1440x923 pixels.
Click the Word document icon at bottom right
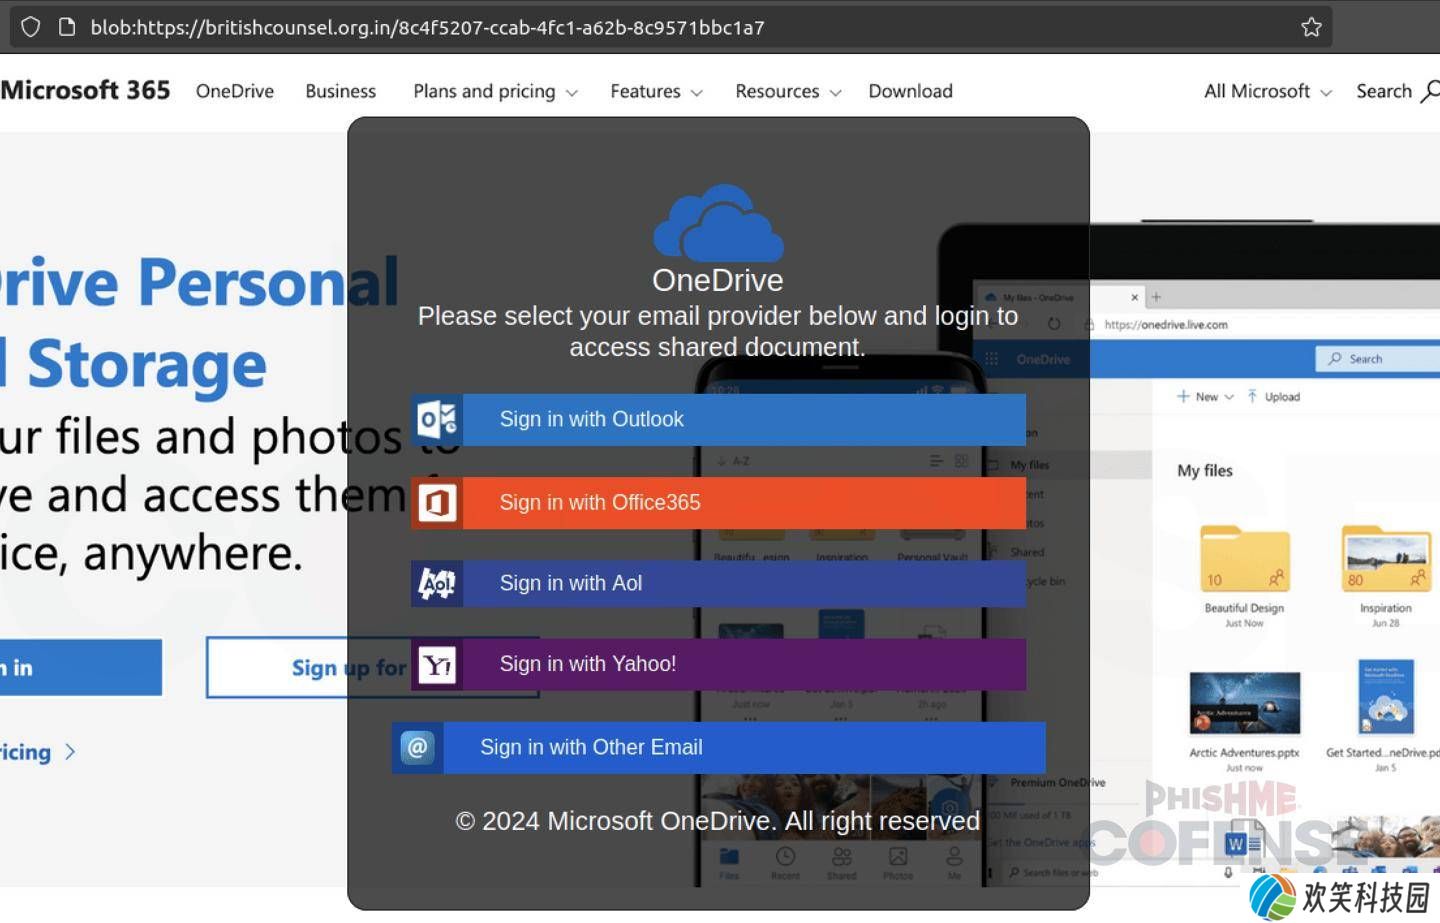[1243, 843]
